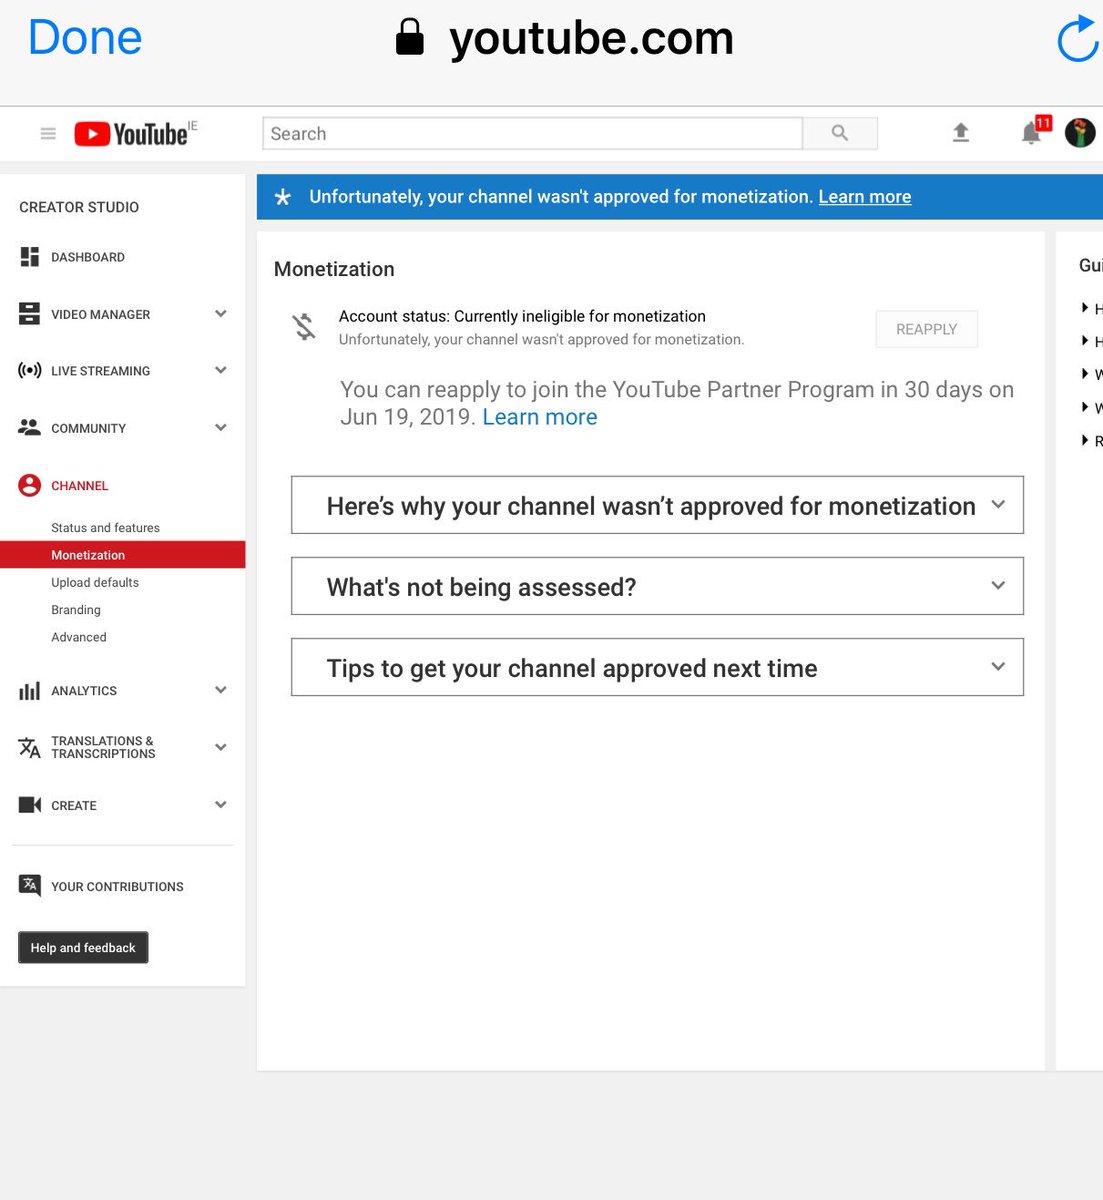Image resolution: width=1103 pixels, height=1200 pixels.
Task: Click the Video Manager icon
Action: point(30,314)
